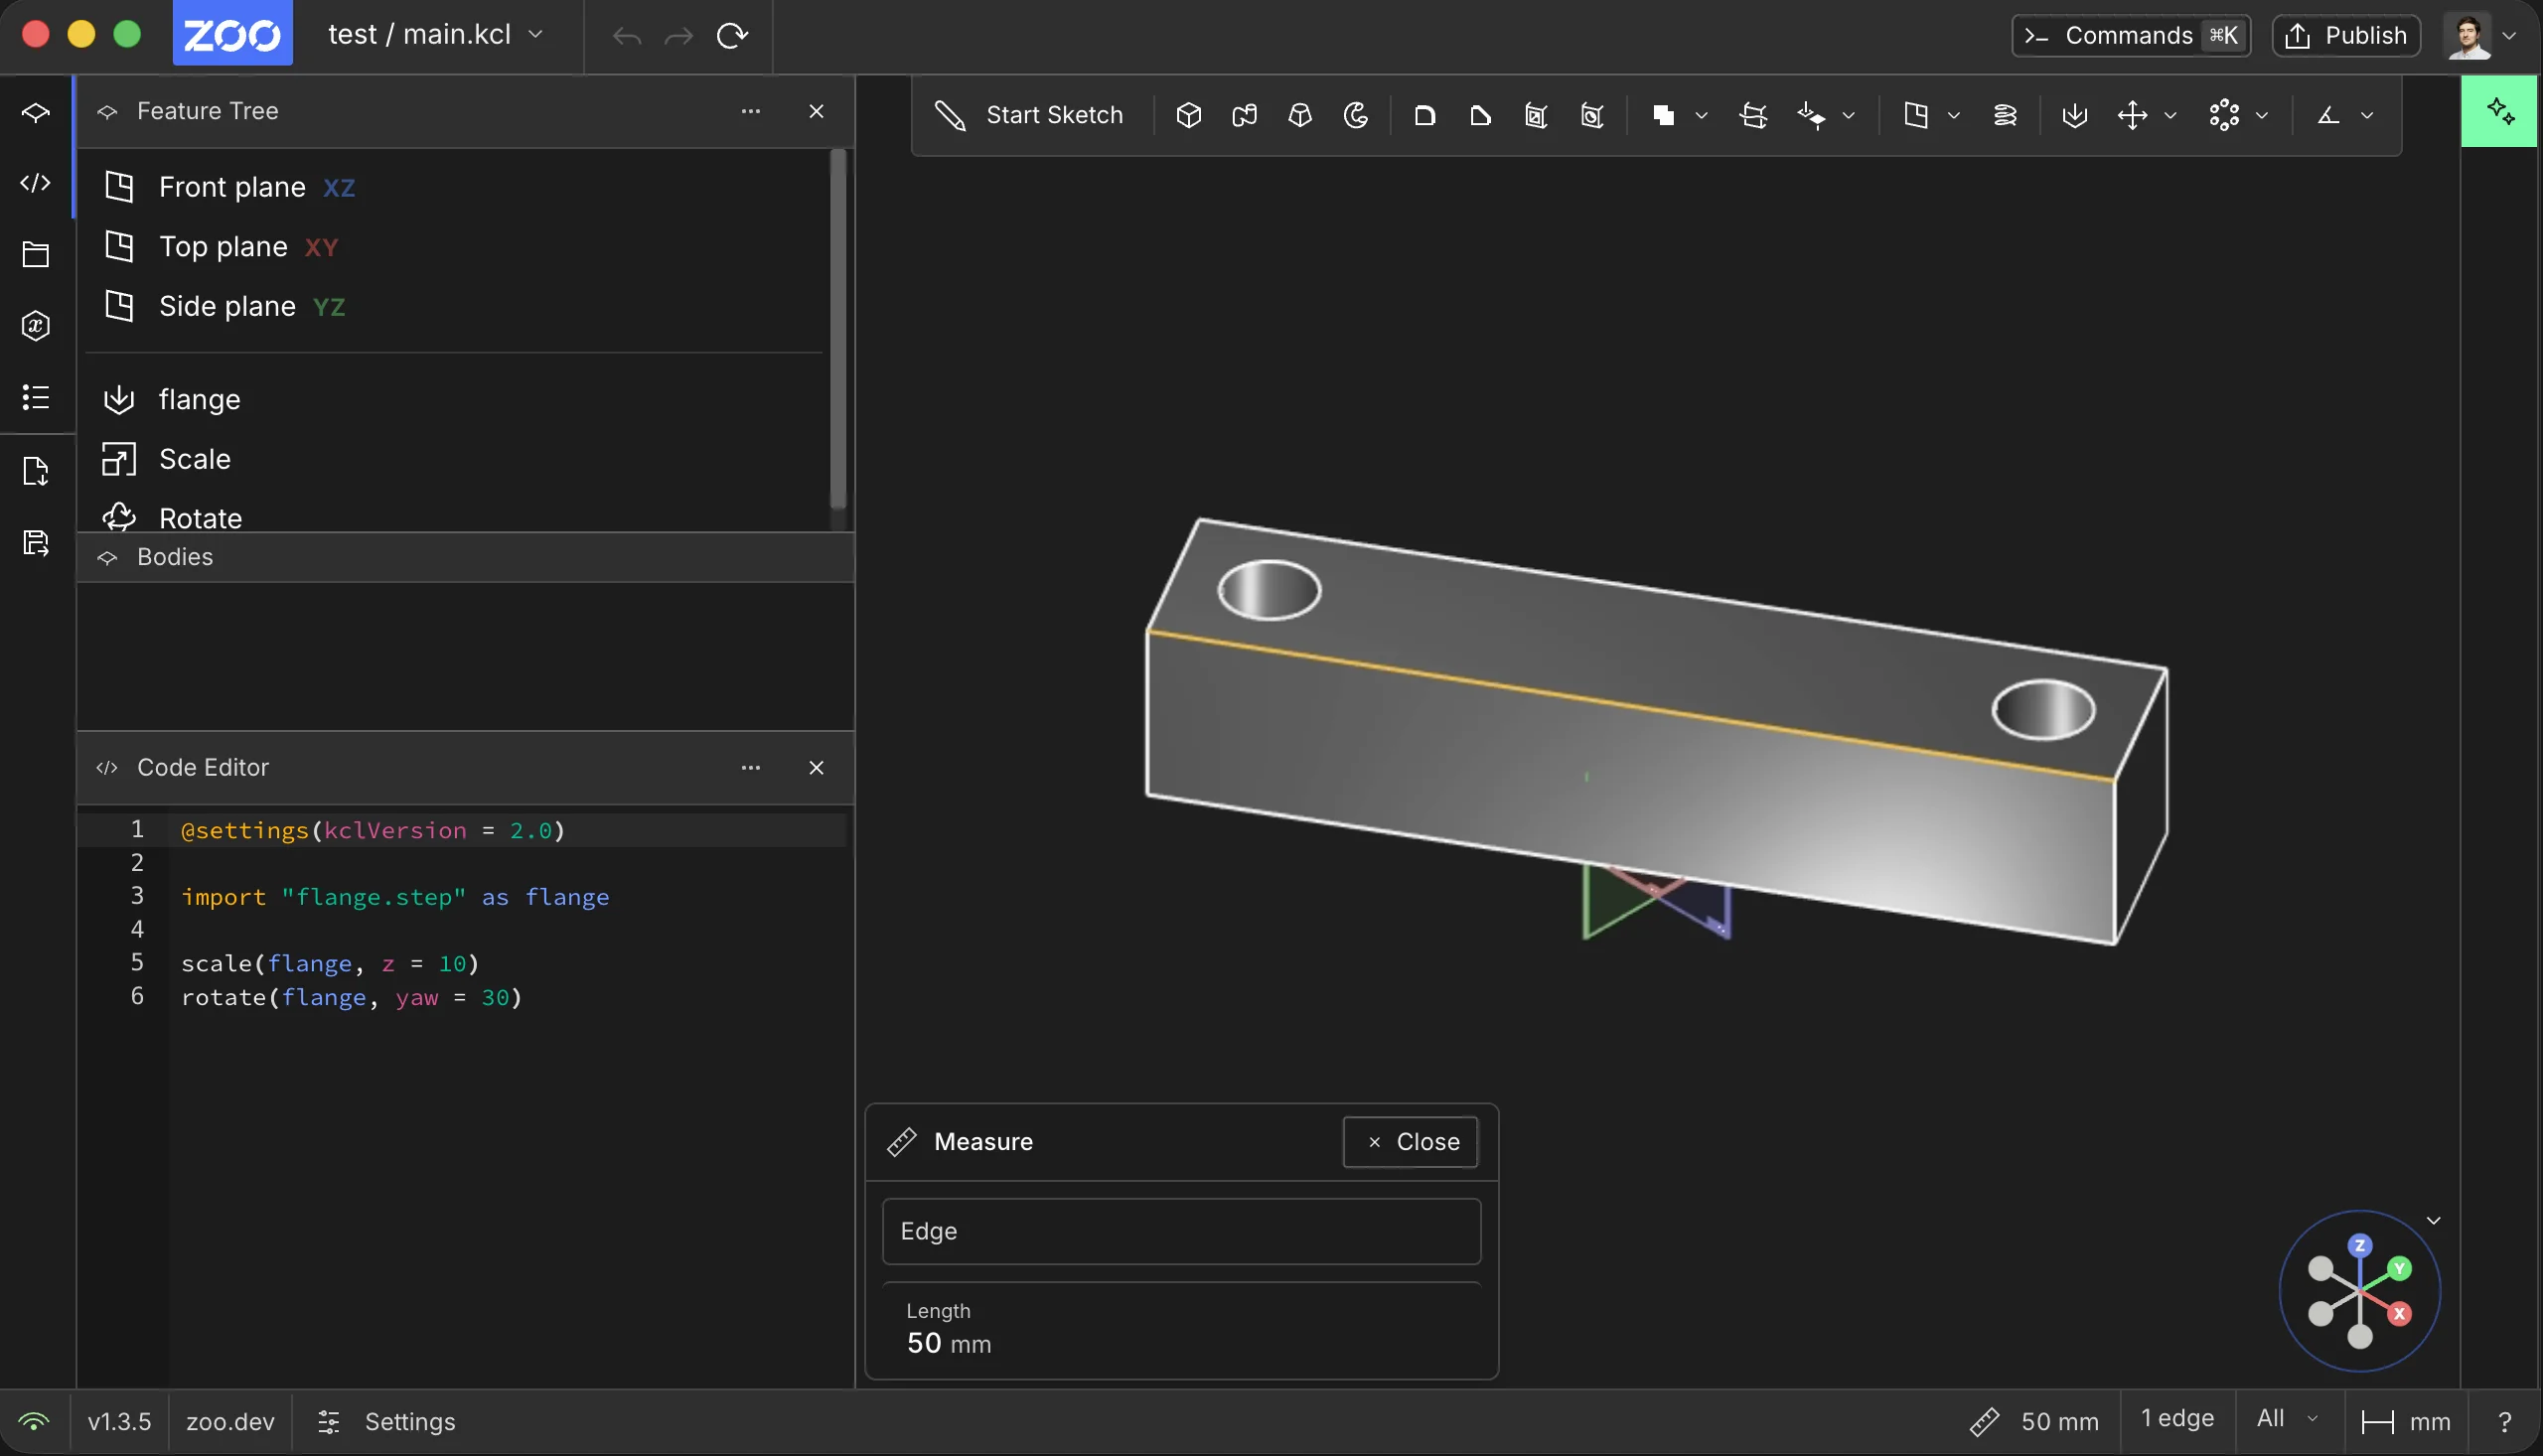This screenshot has width=2543, height=1456.
Task: Close the Feature Tree pane
Action: coord(816,111)
